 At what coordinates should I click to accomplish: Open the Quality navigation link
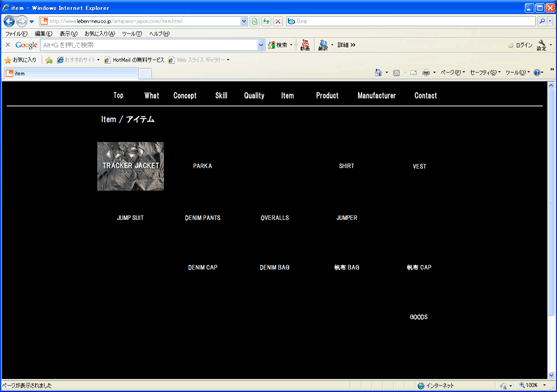(254, 96)
